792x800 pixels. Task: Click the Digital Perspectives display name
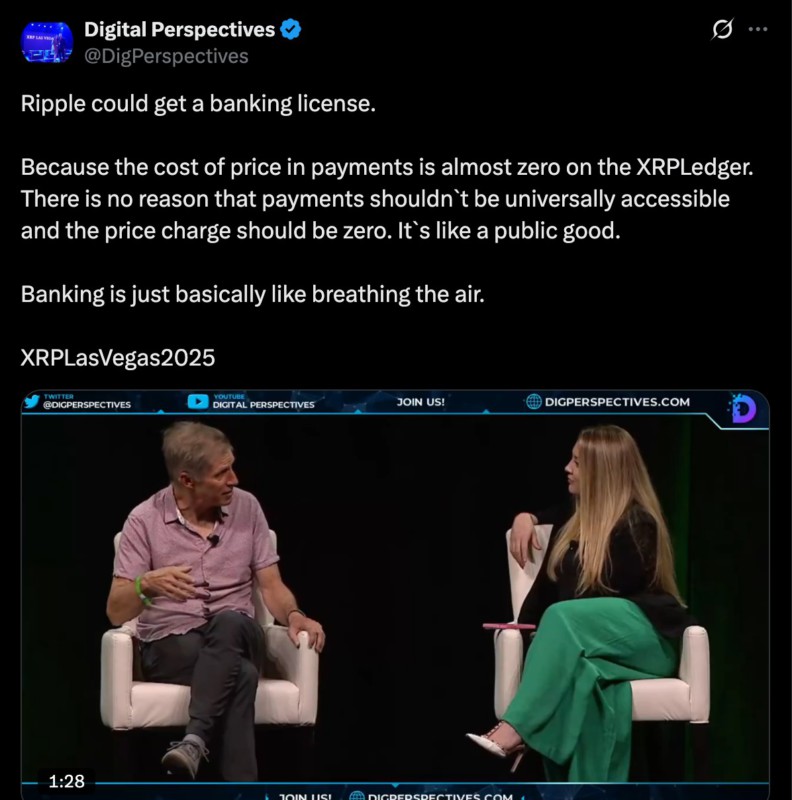[x=179, y=30]
